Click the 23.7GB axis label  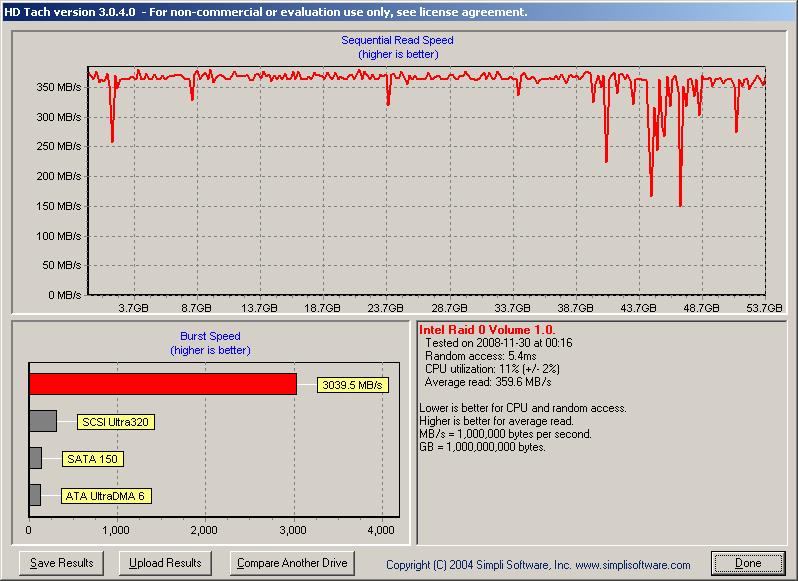point(385,308)
